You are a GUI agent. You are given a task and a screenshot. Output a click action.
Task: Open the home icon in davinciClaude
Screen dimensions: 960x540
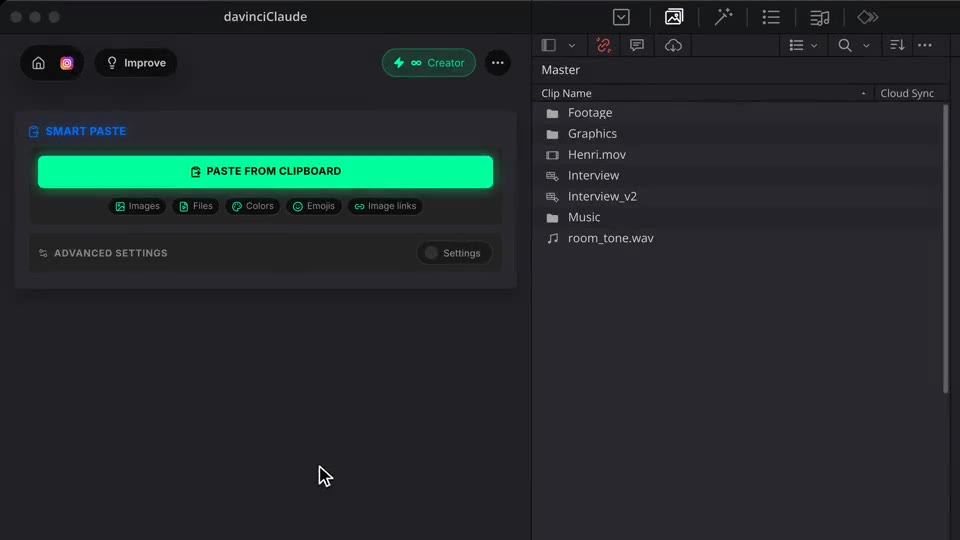[39, 63]
